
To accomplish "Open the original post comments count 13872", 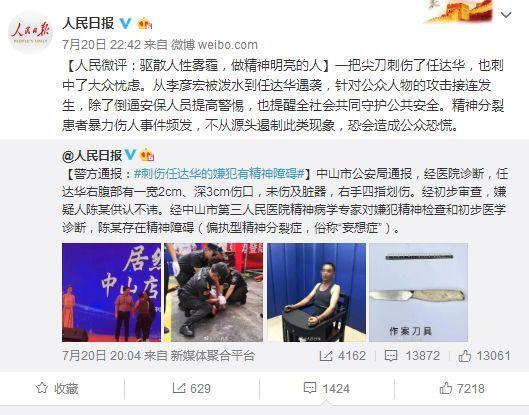I will (412, 356).
